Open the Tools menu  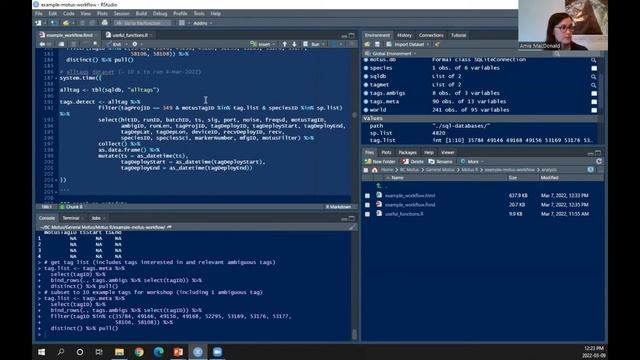point(199,13)
